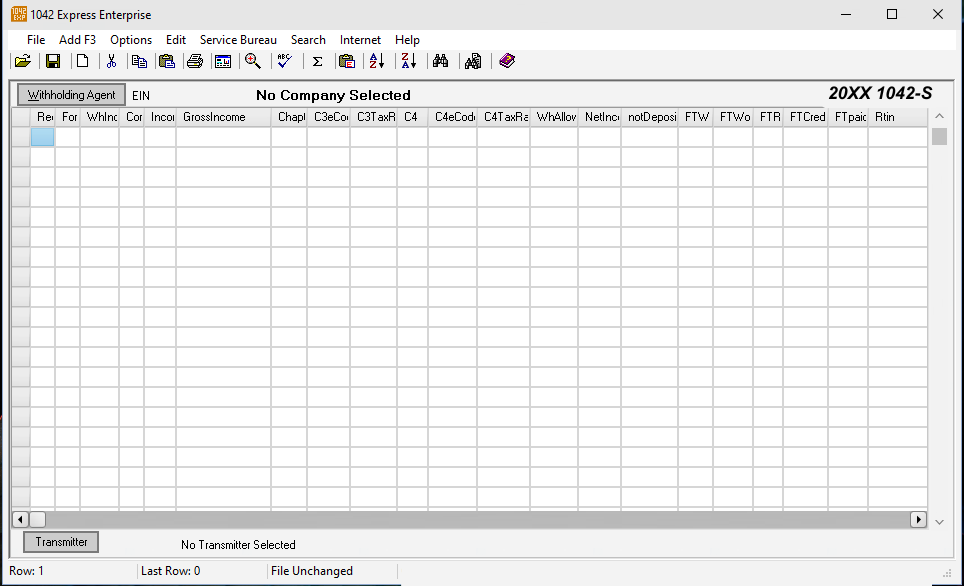The height and width of the screenshot is (586, 964).
Task: Create a new blank document
Action: click(83, 61)
